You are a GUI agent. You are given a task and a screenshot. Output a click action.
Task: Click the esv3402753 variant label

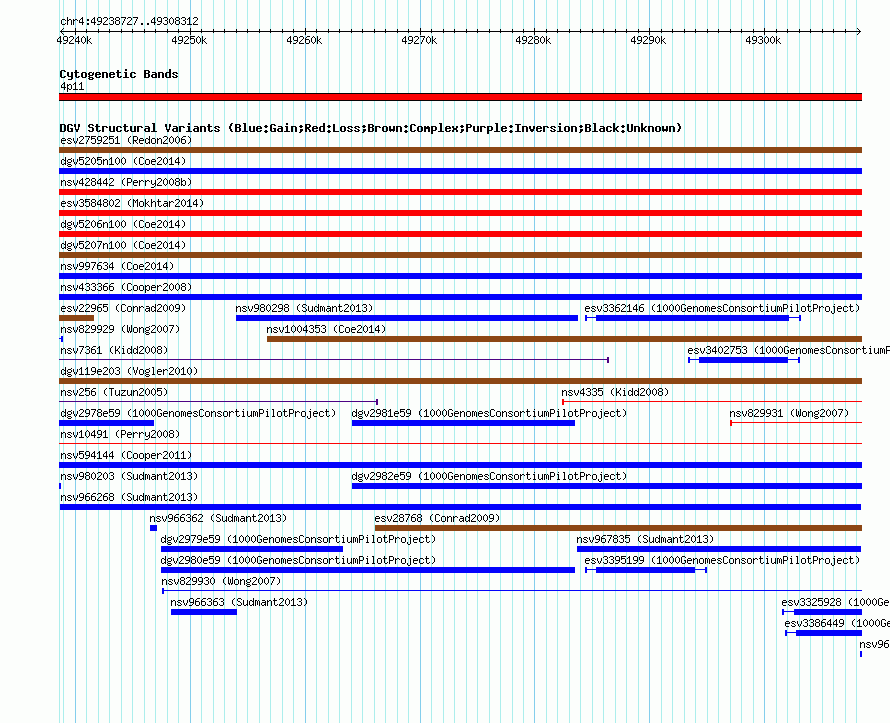click(x=788, y=350)
